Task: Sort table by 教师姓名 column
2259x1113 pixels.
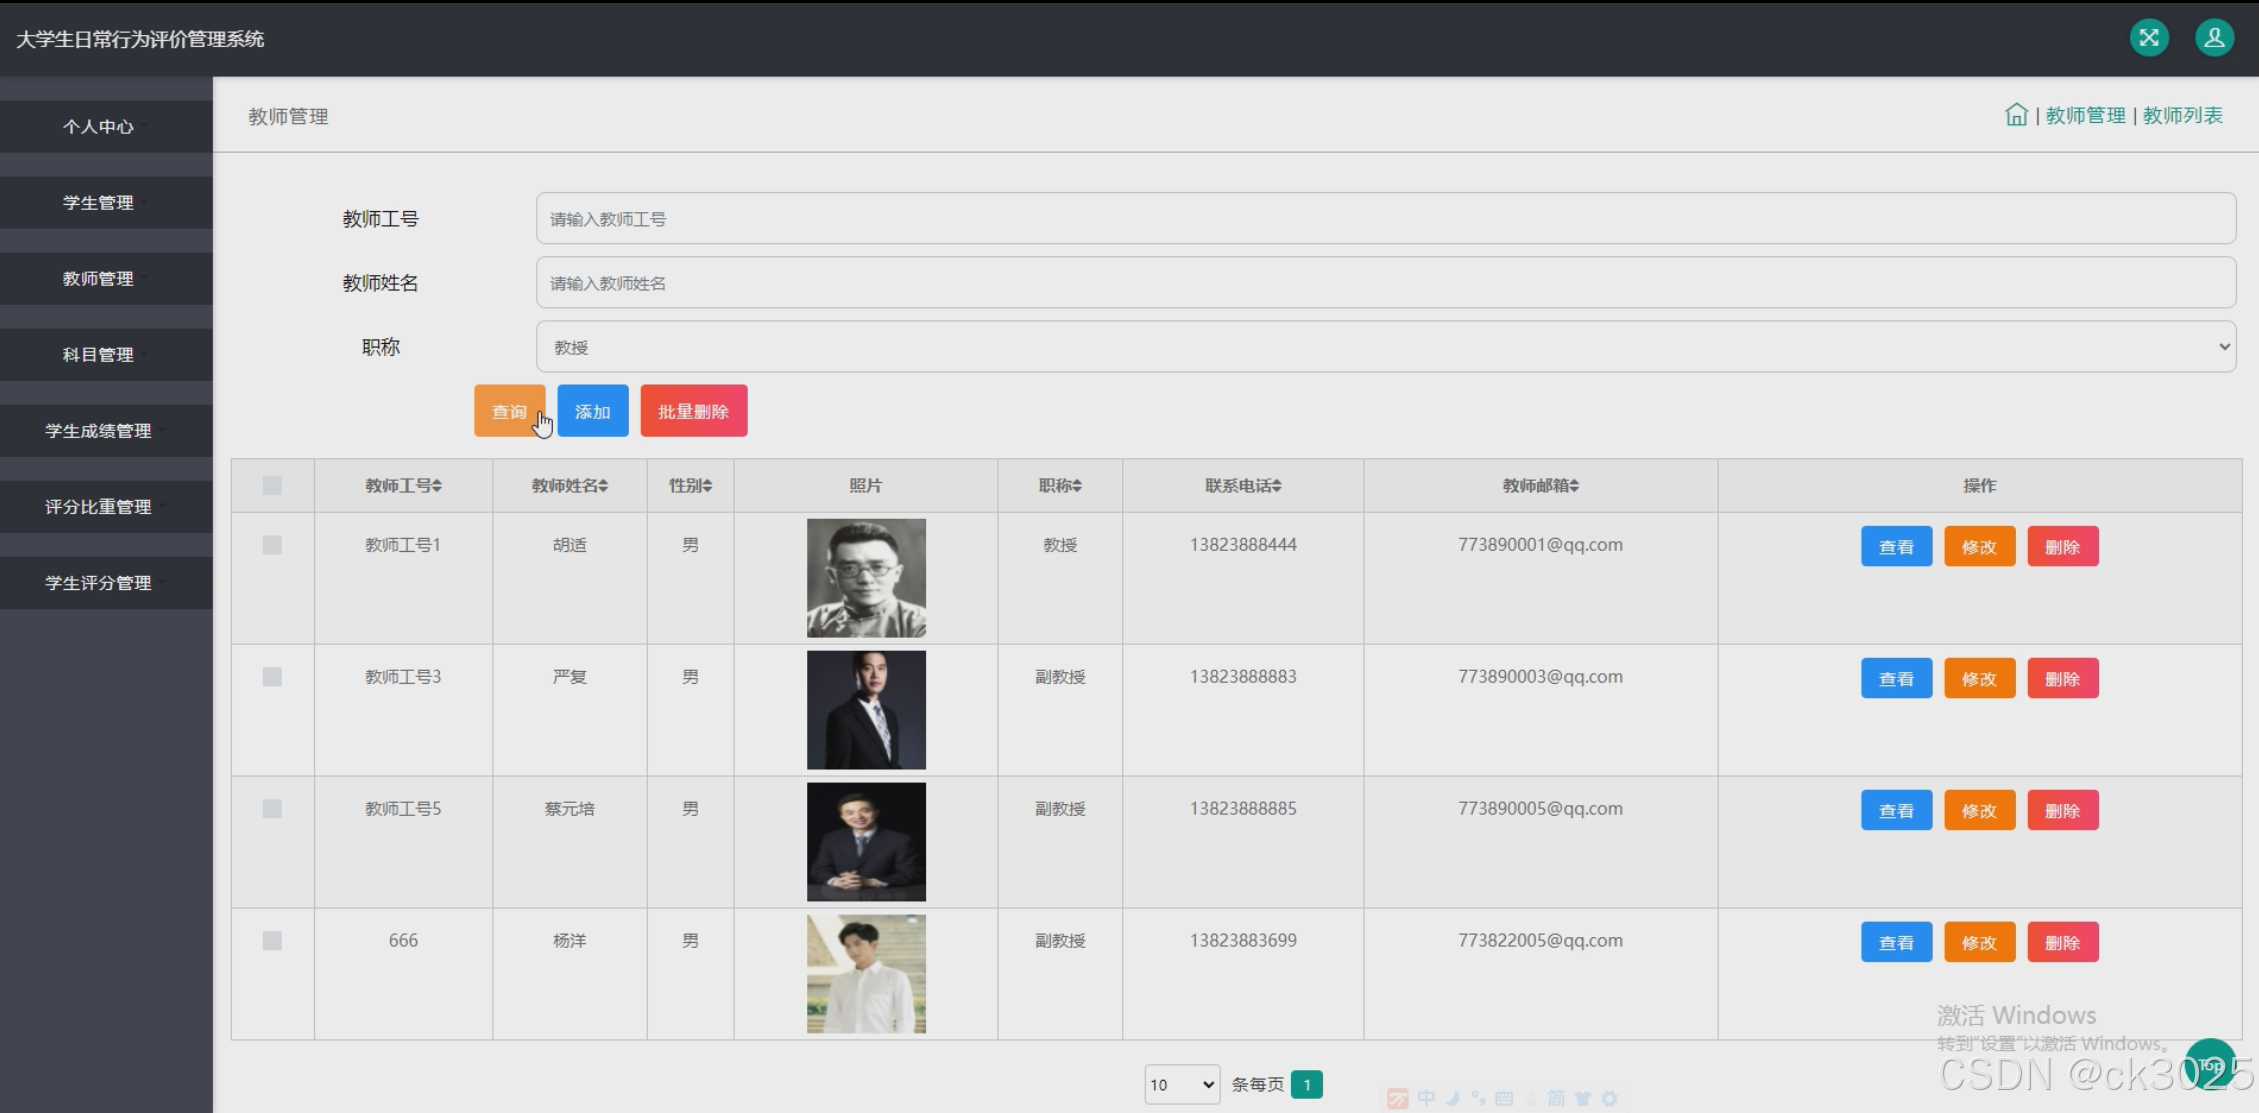Action: click(x=569, y=486)
